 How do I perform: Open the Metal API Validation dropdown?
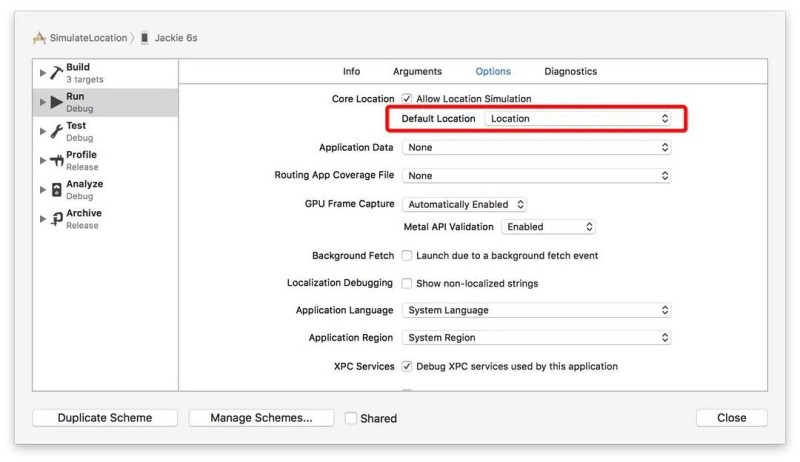(x=548, y=227)
